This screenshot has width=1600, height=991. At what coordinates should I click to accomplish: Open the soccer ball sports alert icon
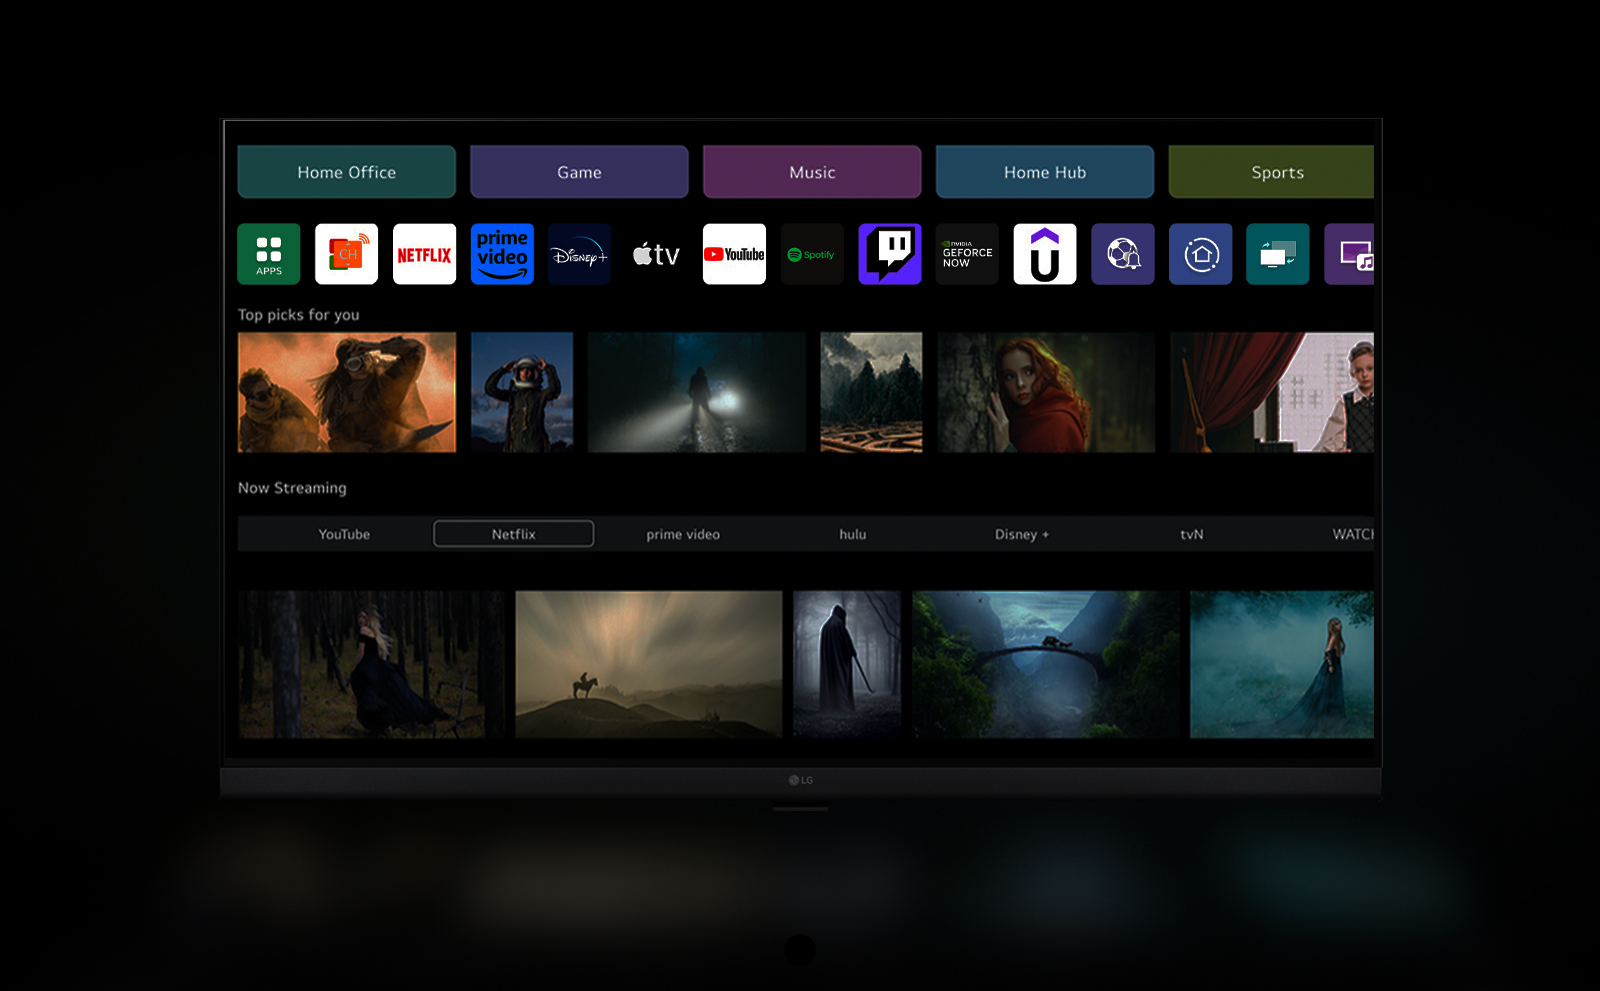pyautogui.click(x=1122, y=254)
